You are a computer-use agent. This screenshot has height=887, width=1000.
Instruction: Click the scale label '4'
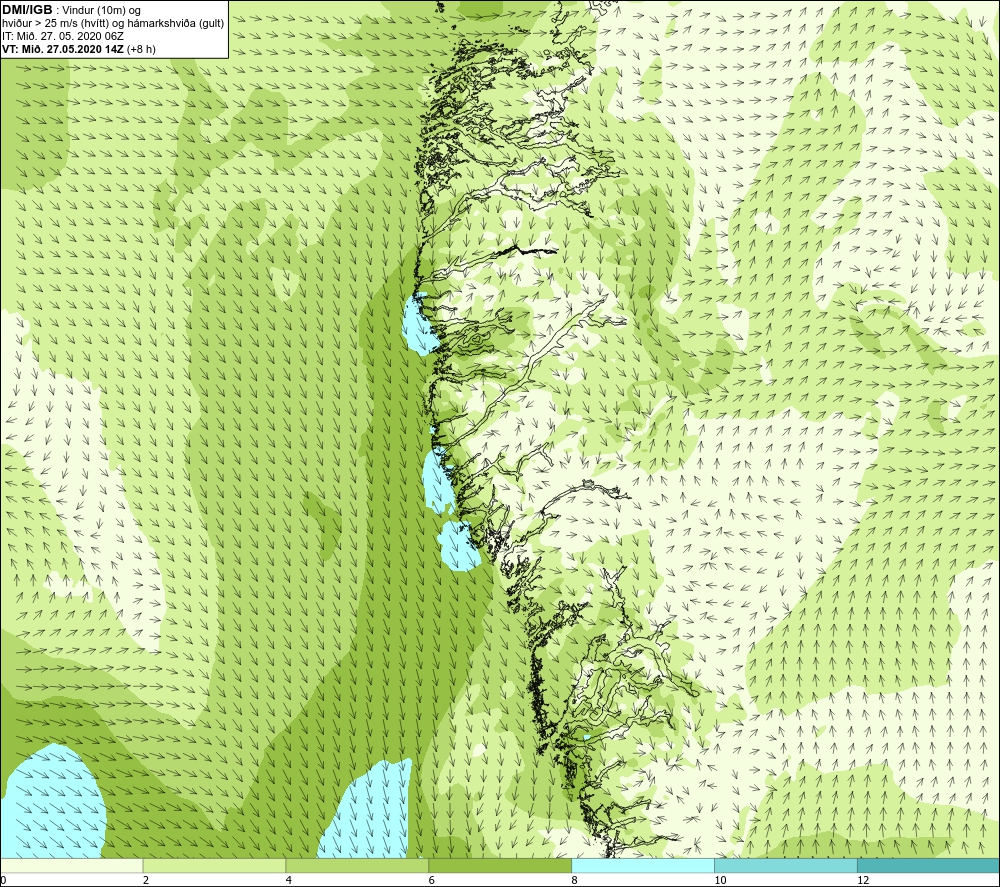[x=289, y=880]
